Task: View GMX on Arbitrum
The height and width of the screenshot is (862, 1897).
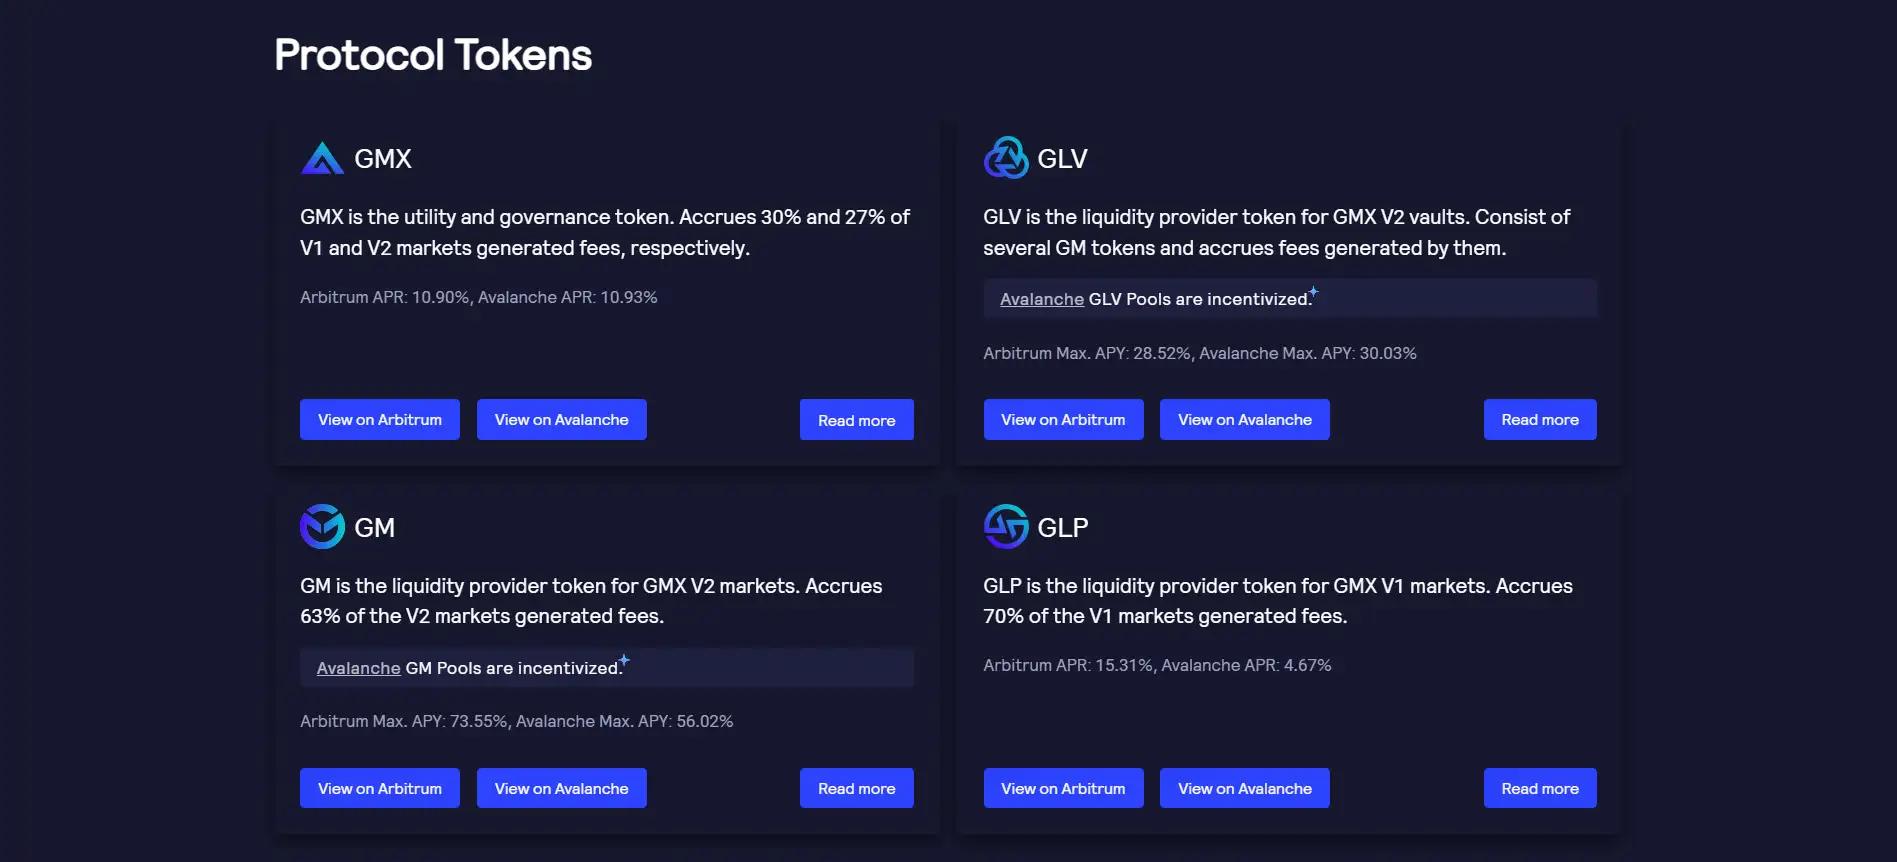Action: click(x=380, y=420)
